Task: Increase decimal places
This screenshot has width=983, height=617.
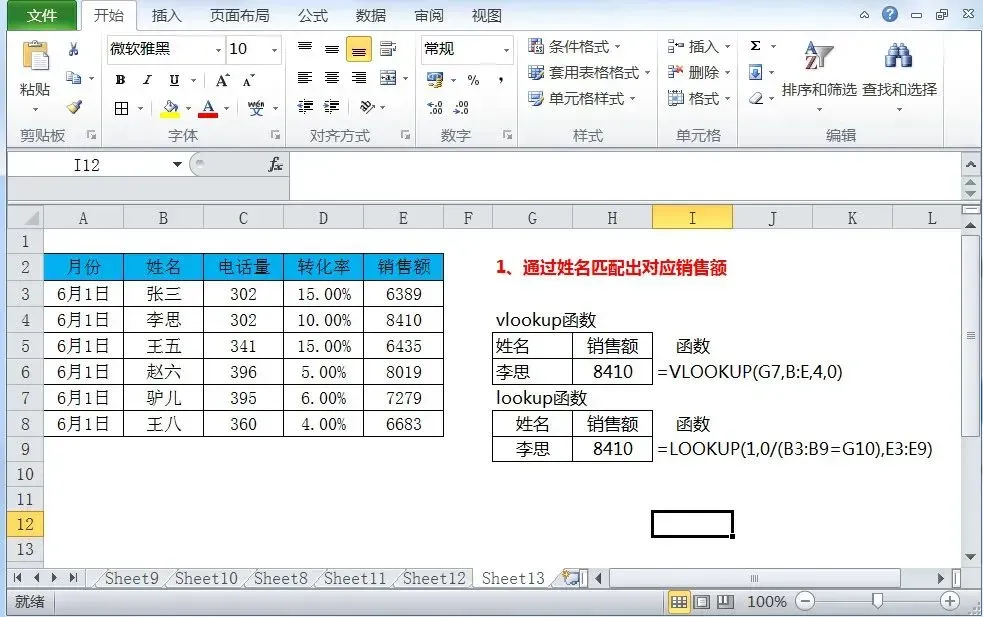Action: [435, 108]
